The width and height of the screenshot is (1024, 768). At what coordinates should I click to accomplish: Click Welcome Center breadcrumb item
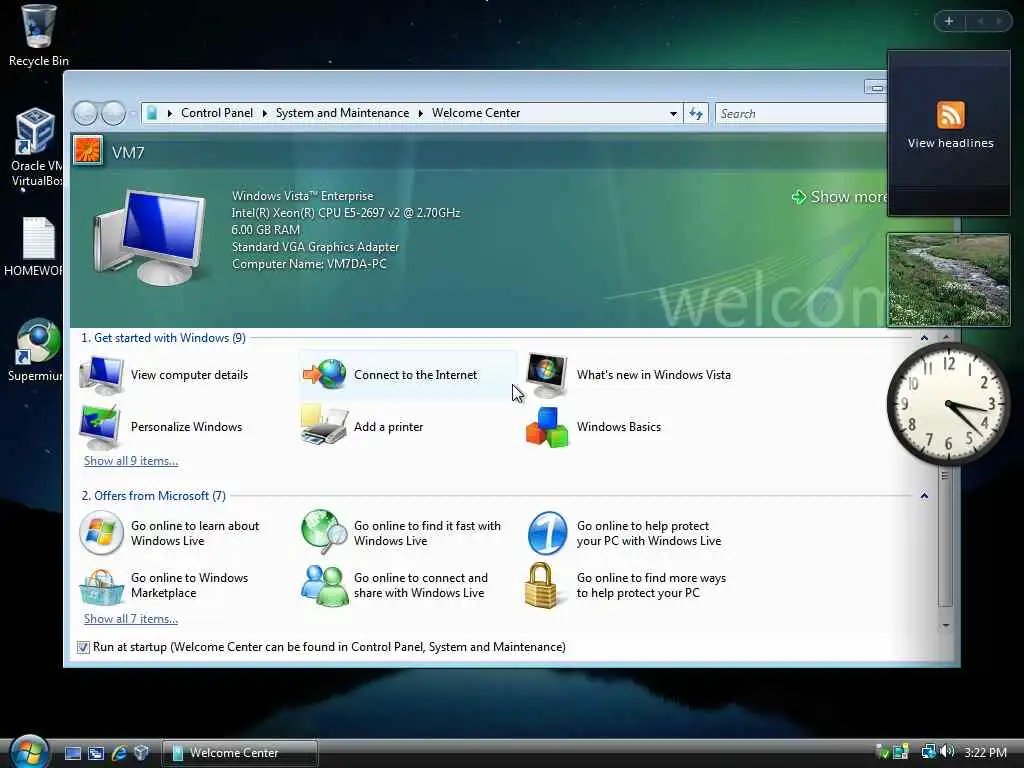click(476, 113)
